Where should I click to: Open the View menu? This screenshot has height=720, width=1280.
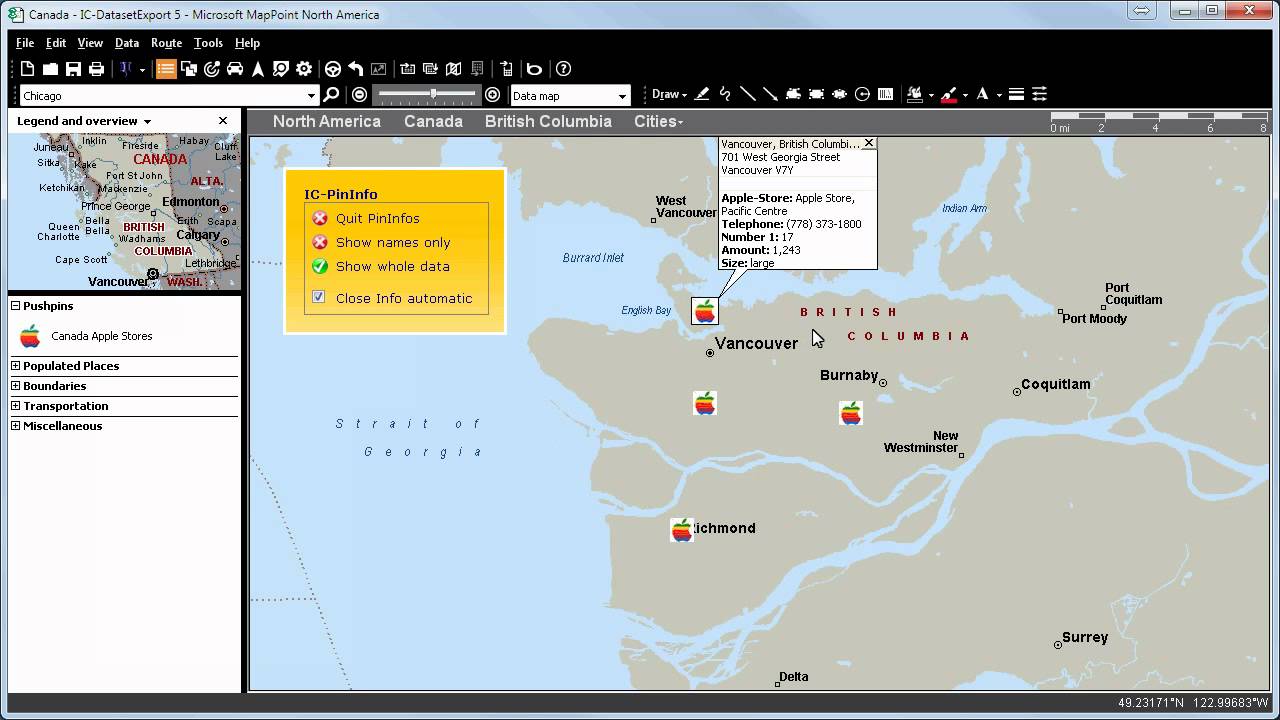coord(90,43)
